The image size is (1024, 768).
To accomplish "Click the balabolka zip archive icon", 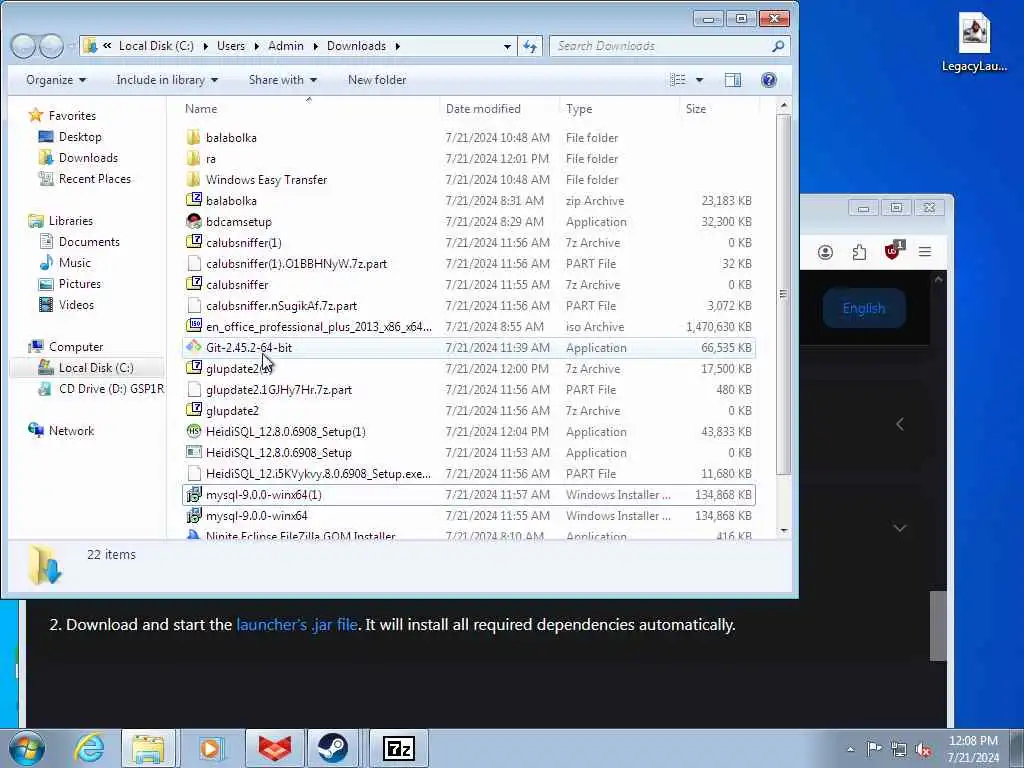I will click(193, 200).
